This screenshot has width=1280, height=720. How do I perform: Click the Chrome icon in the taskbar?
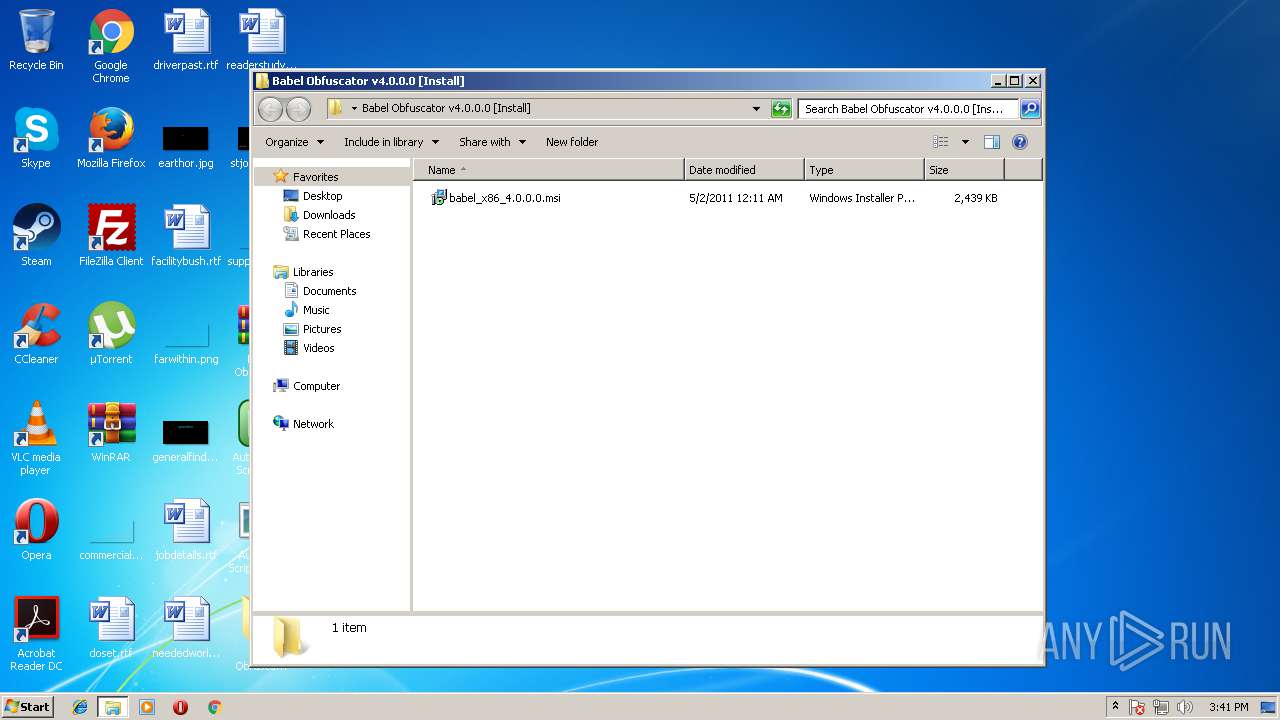pyautogui.click(x=214, y=707)
